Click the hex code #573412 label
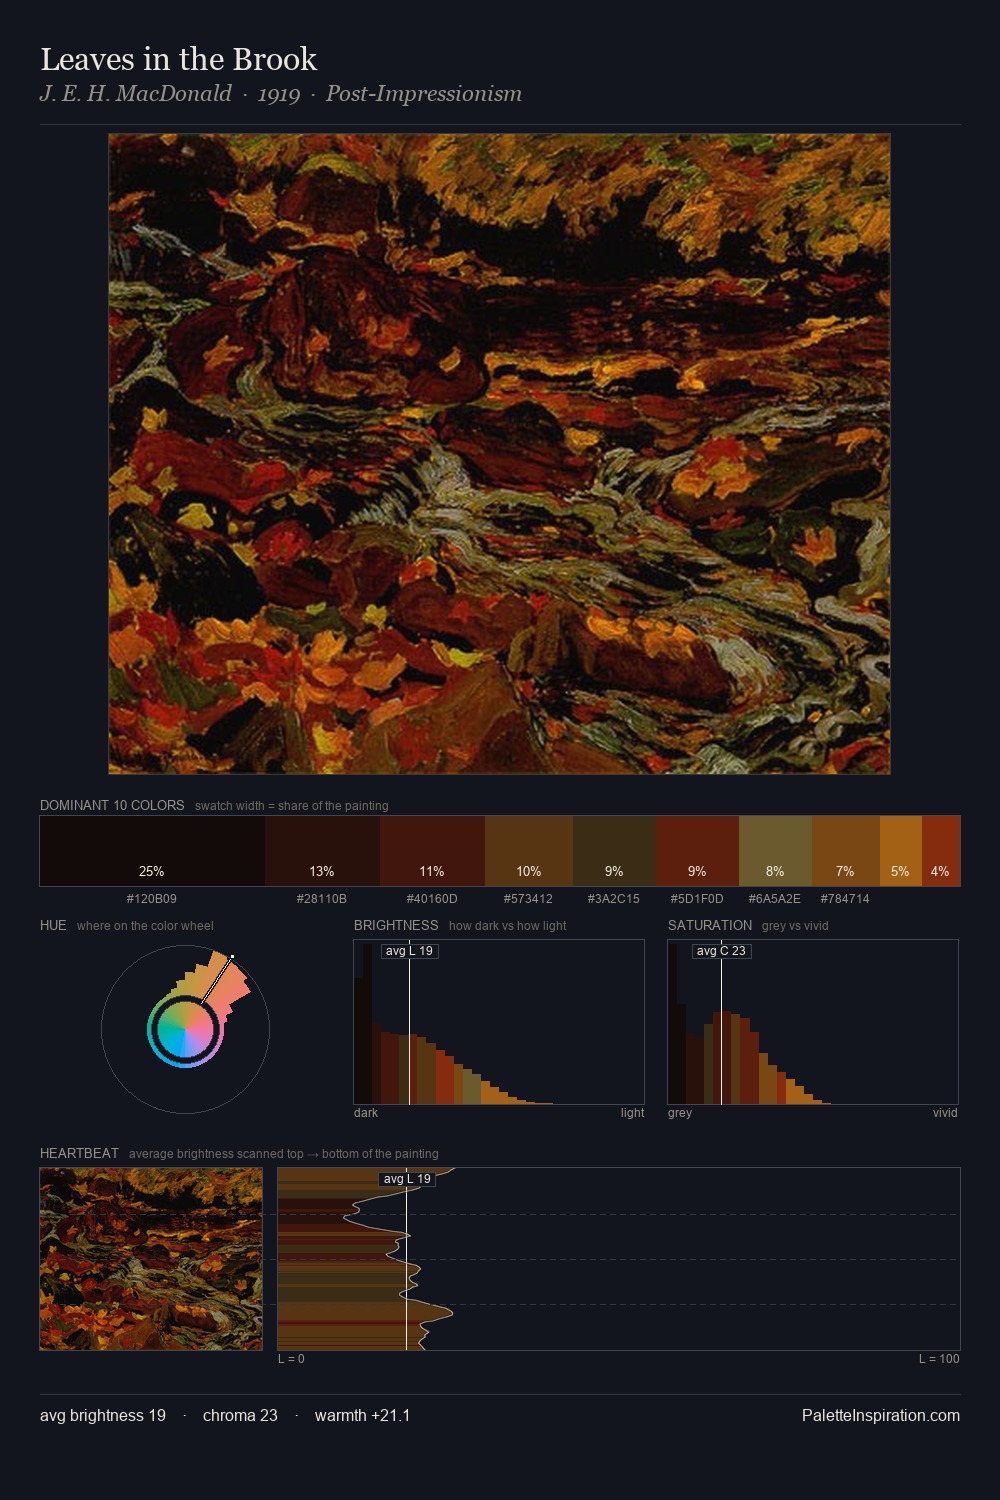 (x=528, y=899)
